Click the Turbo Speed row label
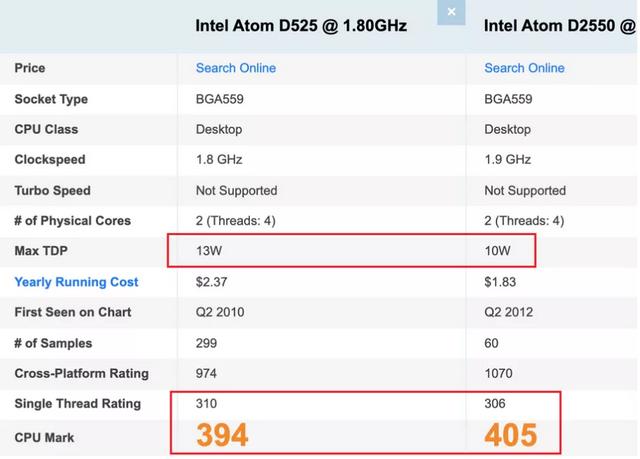Image resolution: width=640 pixels, height=459 pixels. coord(52,190)
